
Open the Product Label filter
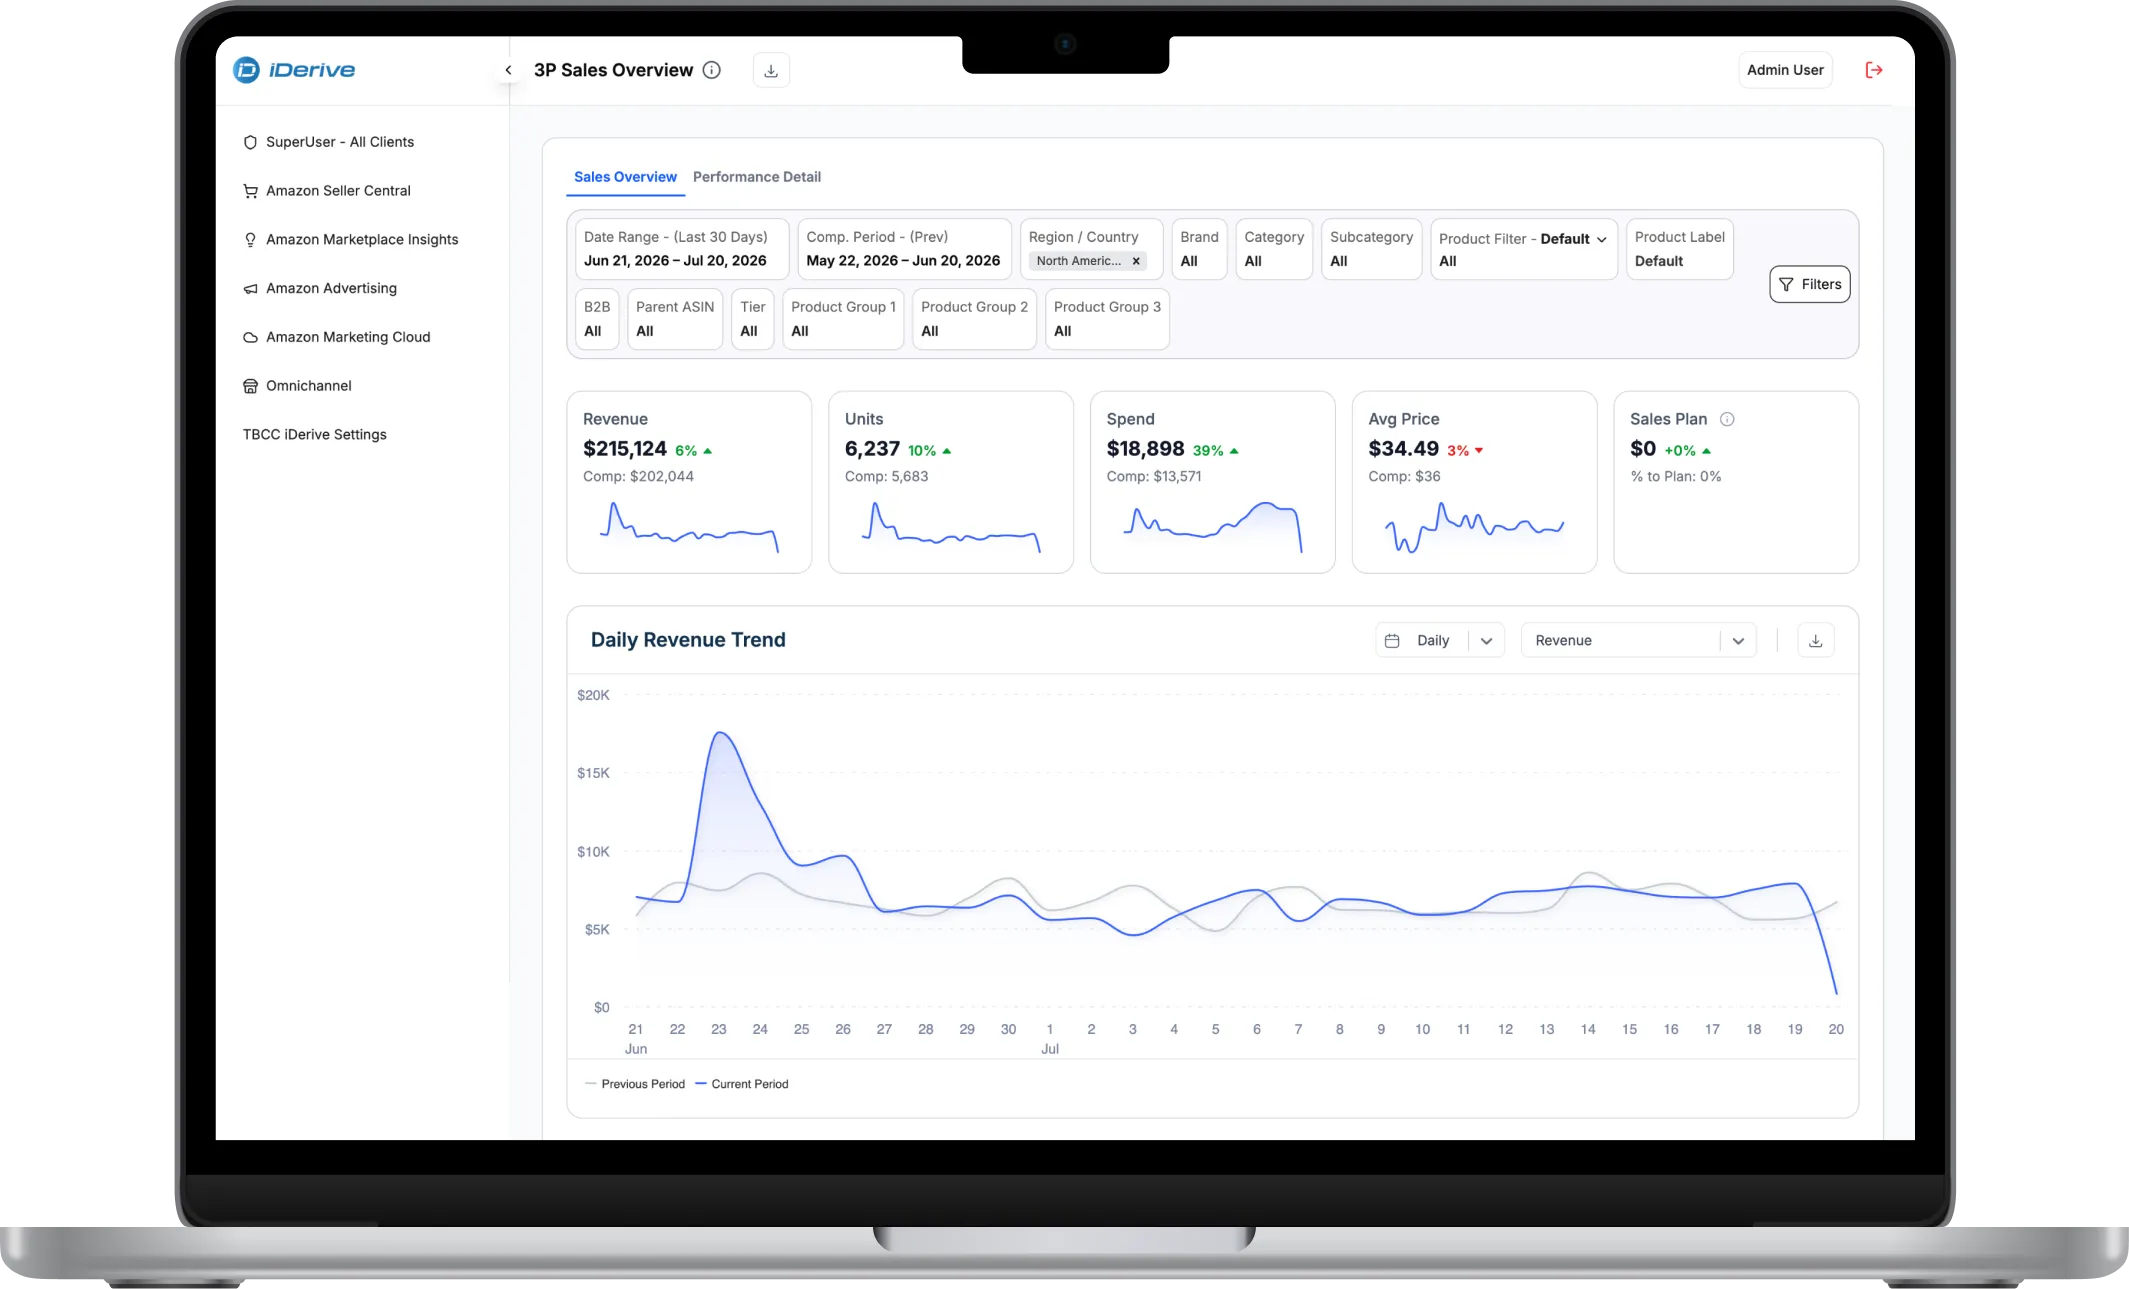tap(1680, 249)
